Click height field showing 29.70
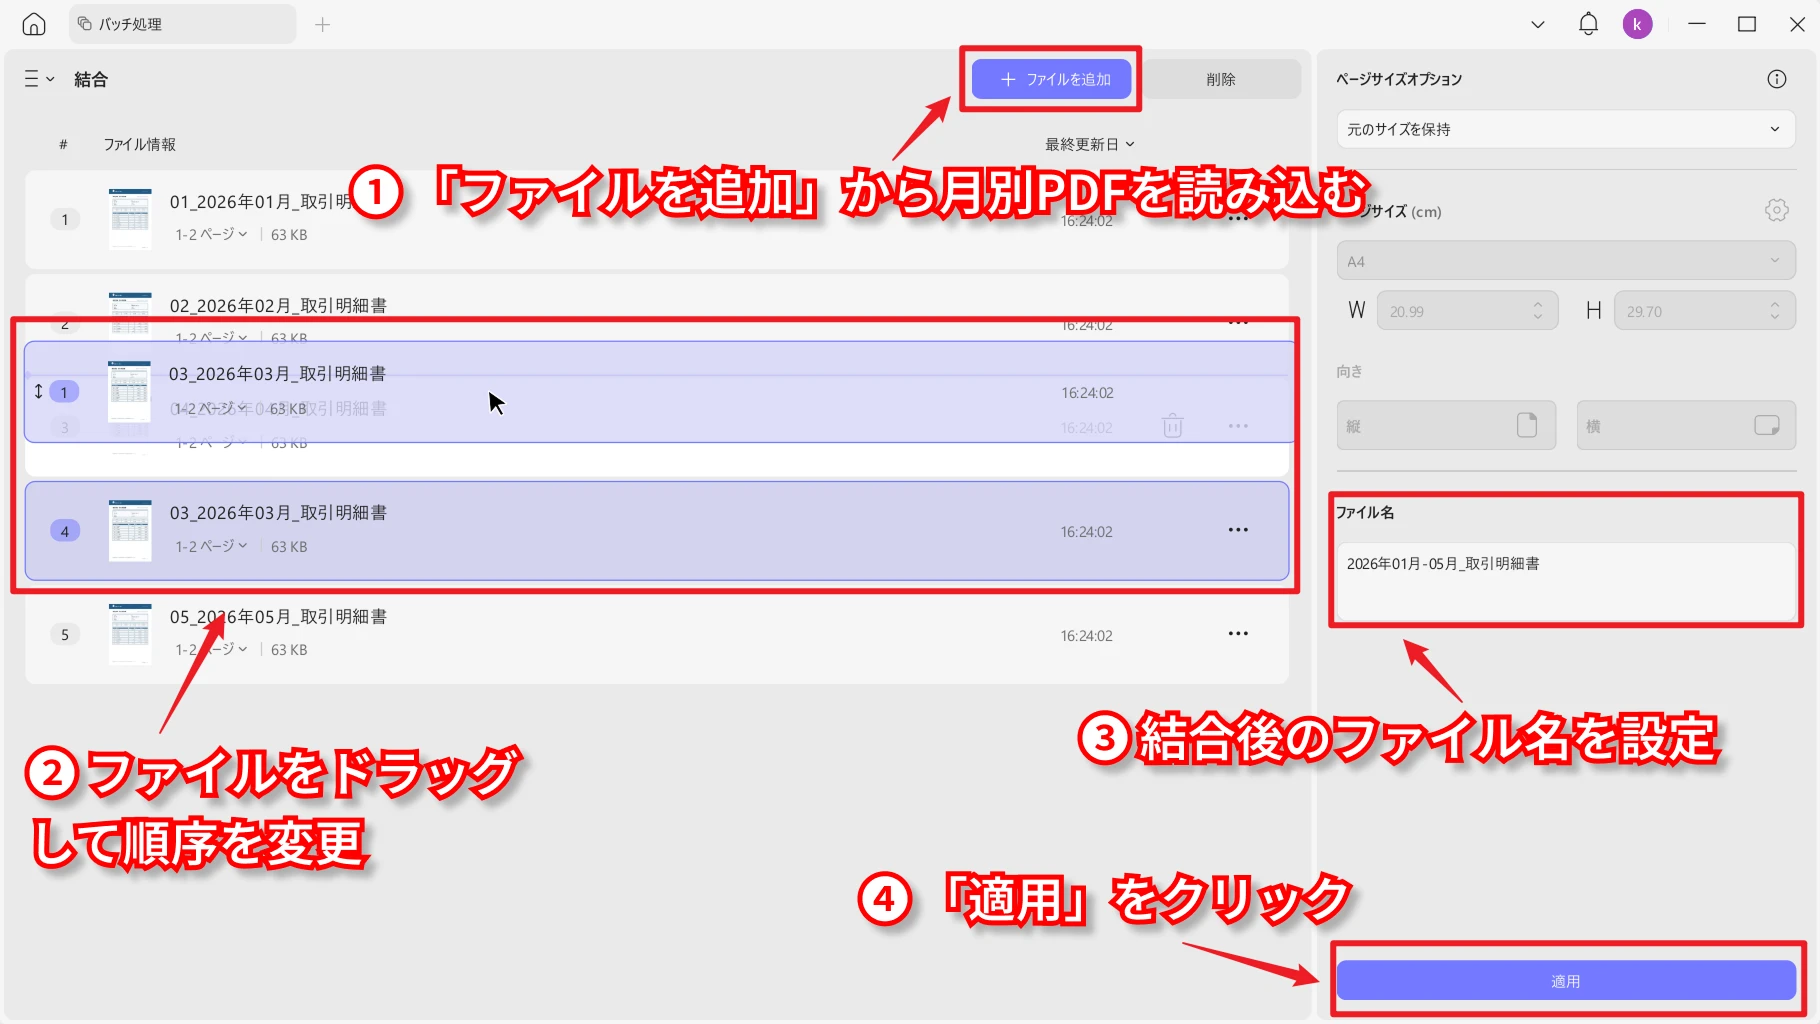 (x=1704, y=311)
